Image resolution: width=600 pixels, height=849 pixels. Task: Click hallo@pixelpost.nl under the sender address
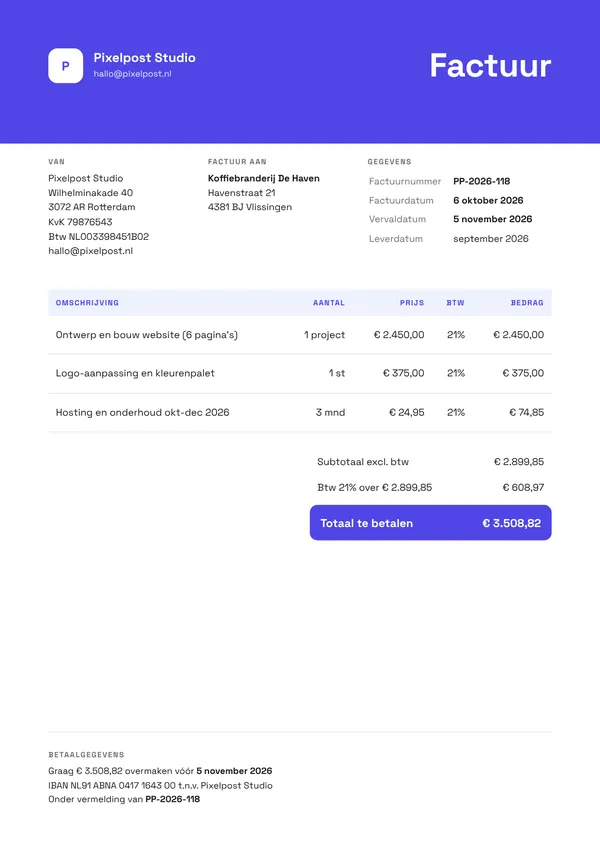(90, 251)
